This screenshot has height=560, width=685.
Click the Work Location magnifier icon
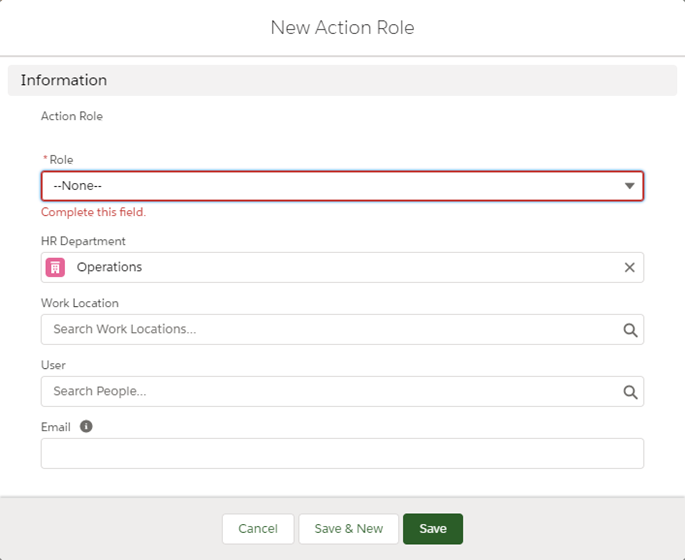630,330
